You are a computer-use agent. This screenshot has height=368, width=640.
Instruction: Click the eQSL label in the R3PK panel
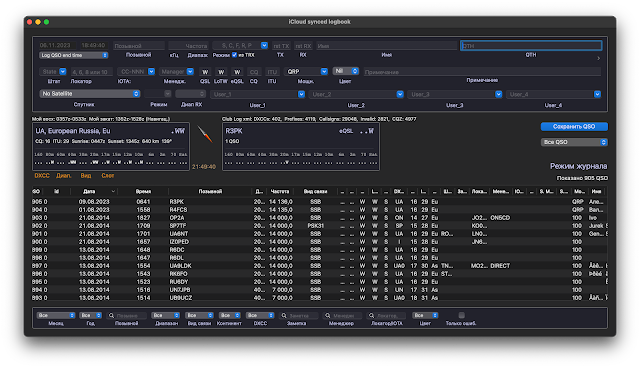346,131
